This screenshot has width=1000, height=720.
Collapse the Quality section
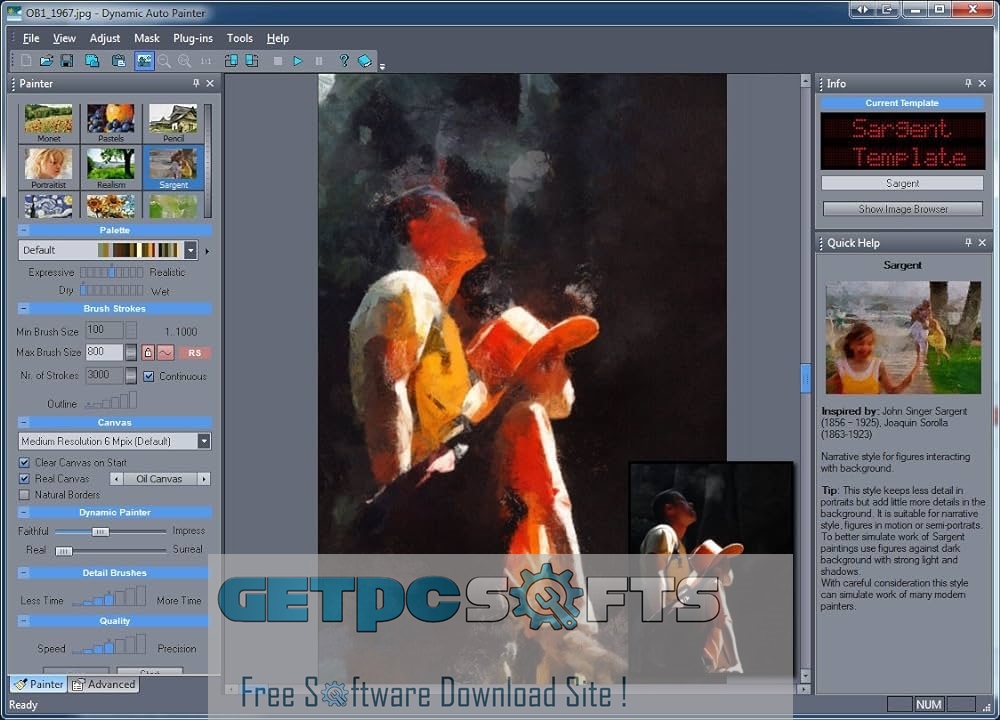[x=24, y=621]
